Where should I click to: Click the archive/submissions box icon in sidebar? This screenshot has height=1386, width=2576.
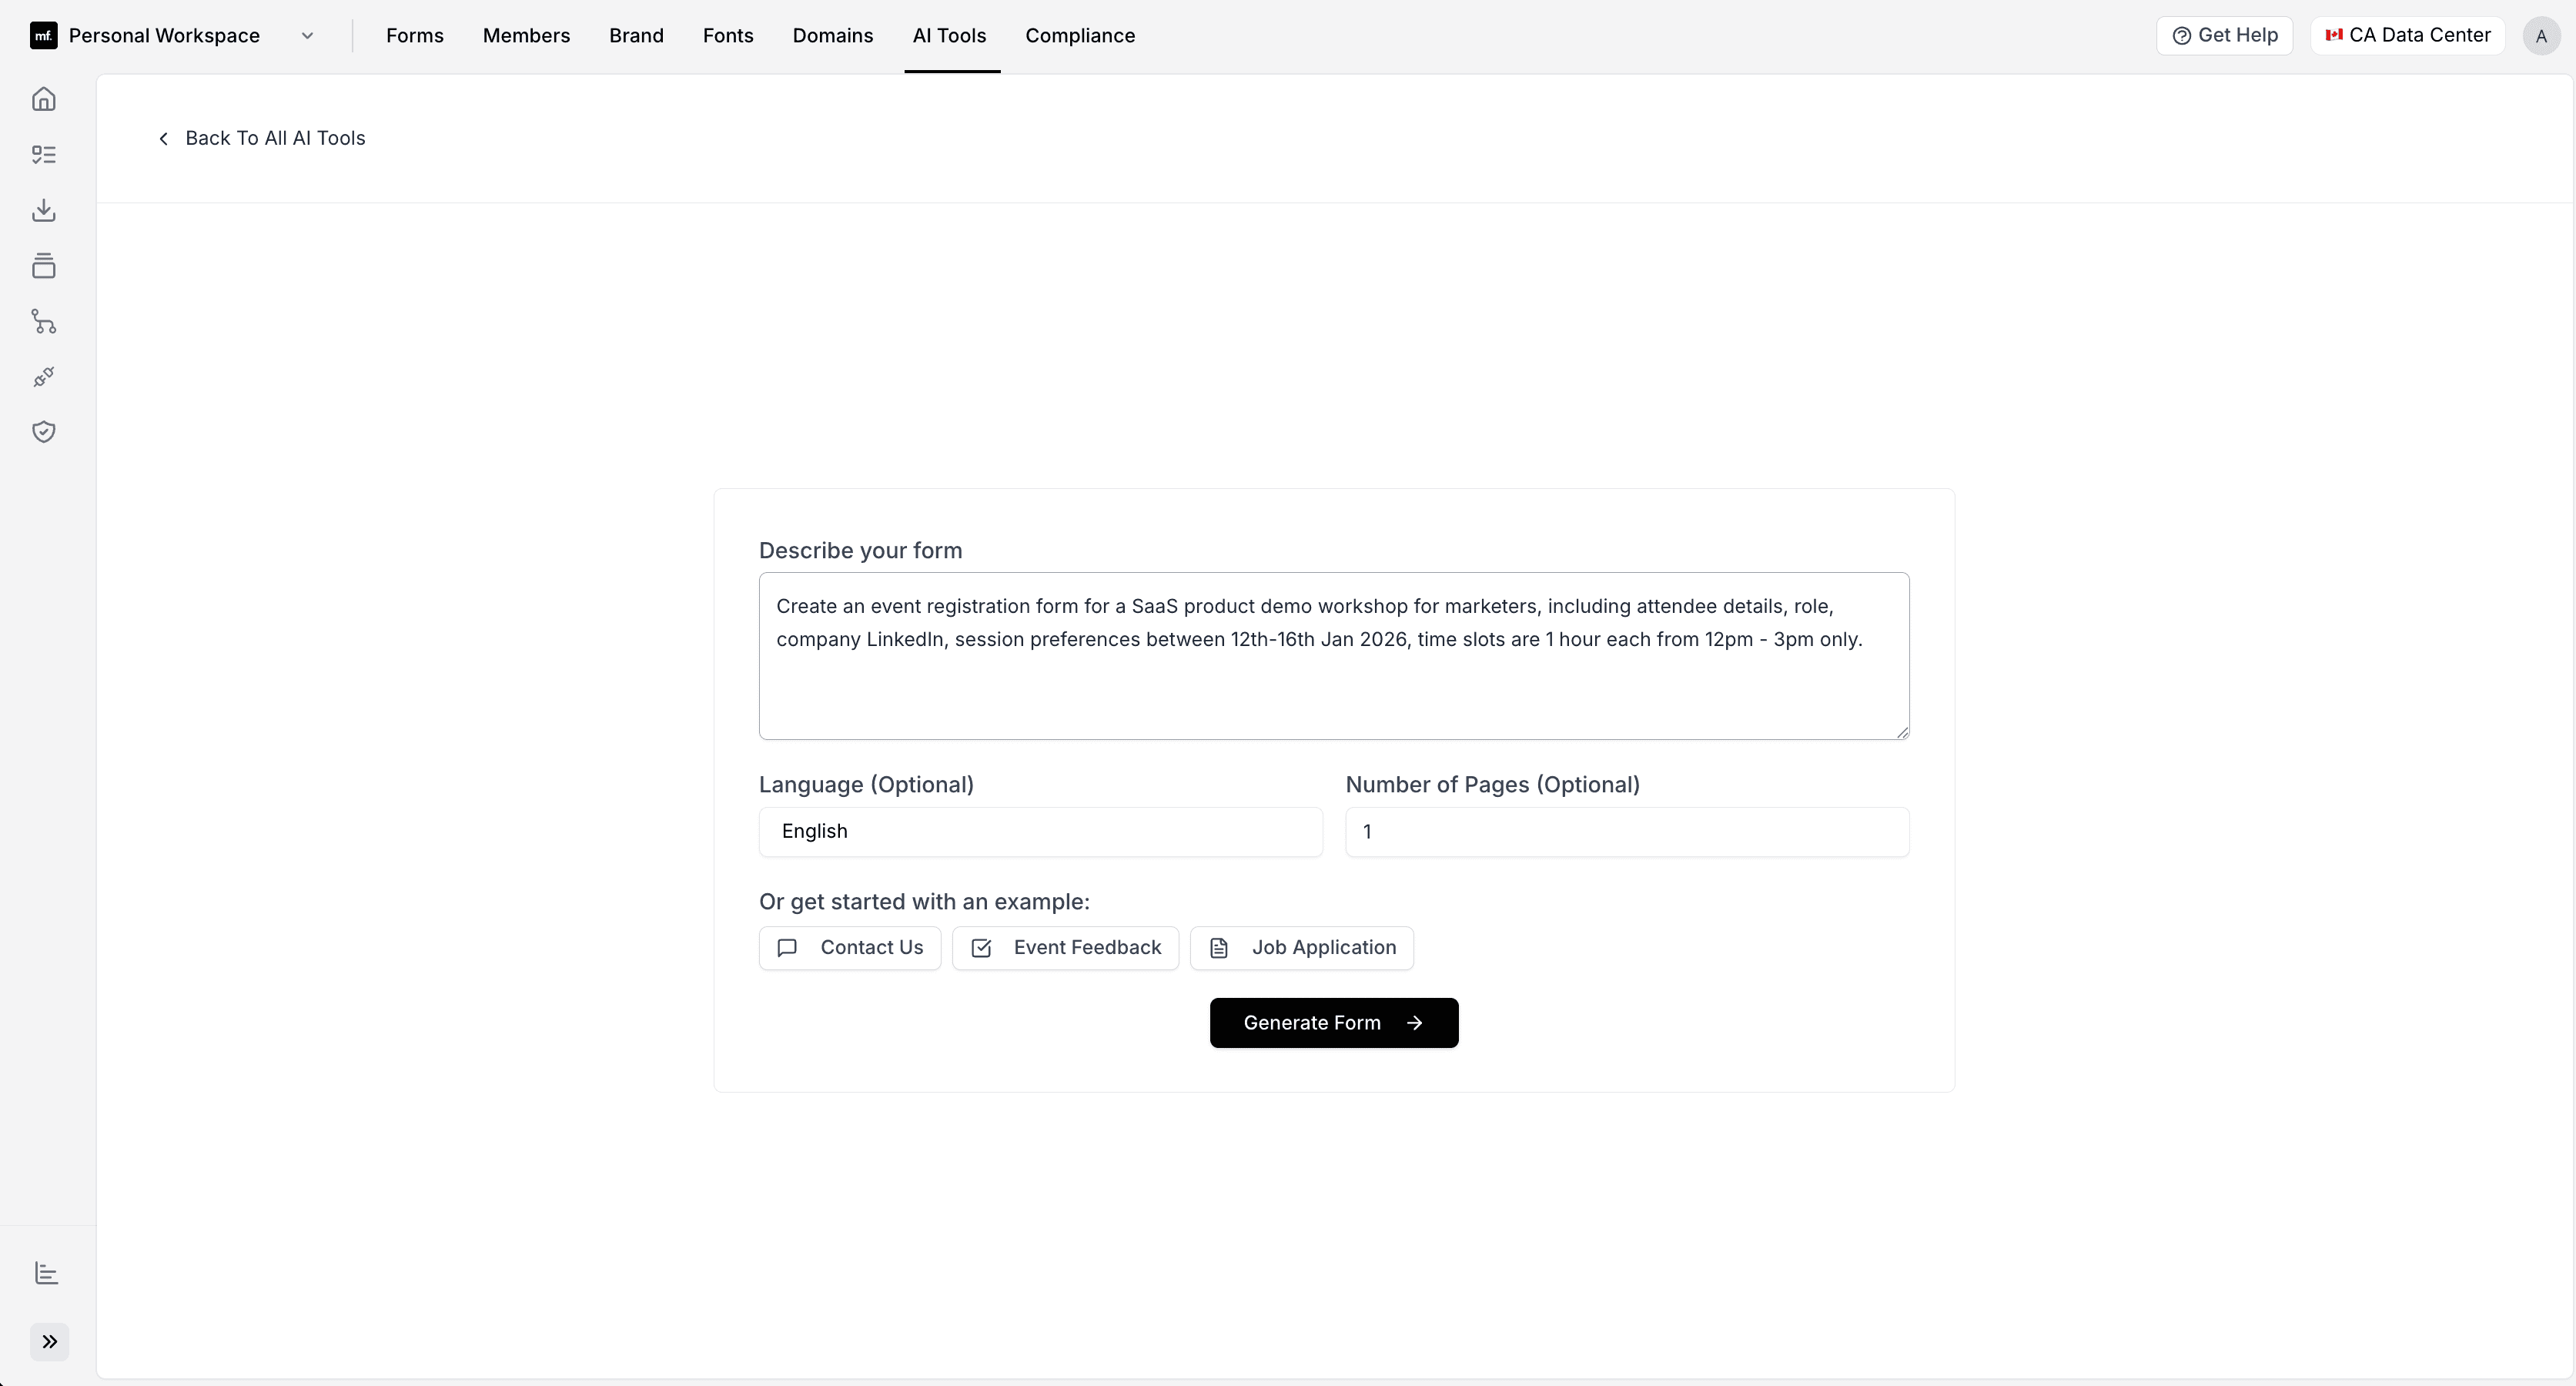click(44, 266)
